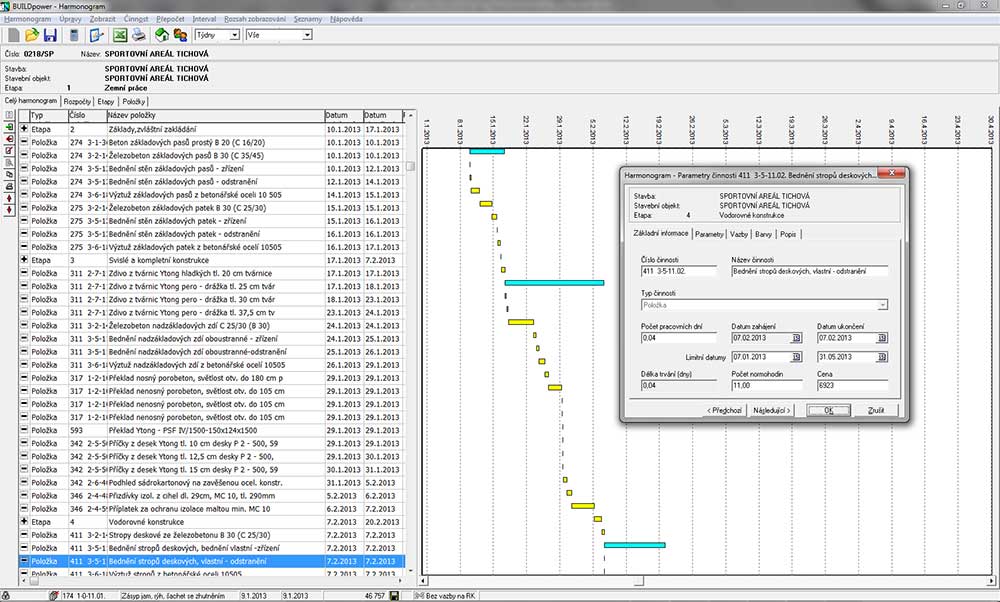The image size is (1000, 602).
Task: Click the red up arrow icon in left sidebar
Action: [x=9, y=198]
